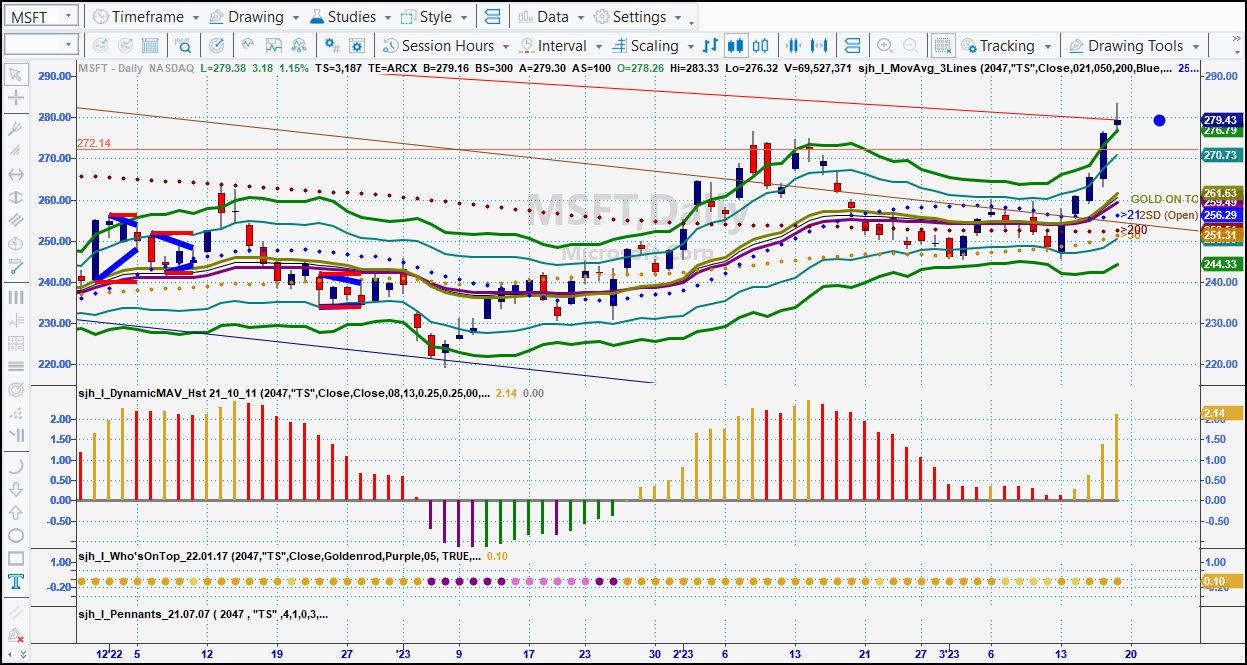
Task: Click the GOLD ON TOP chart annotation
Action: click(1164, 199)
